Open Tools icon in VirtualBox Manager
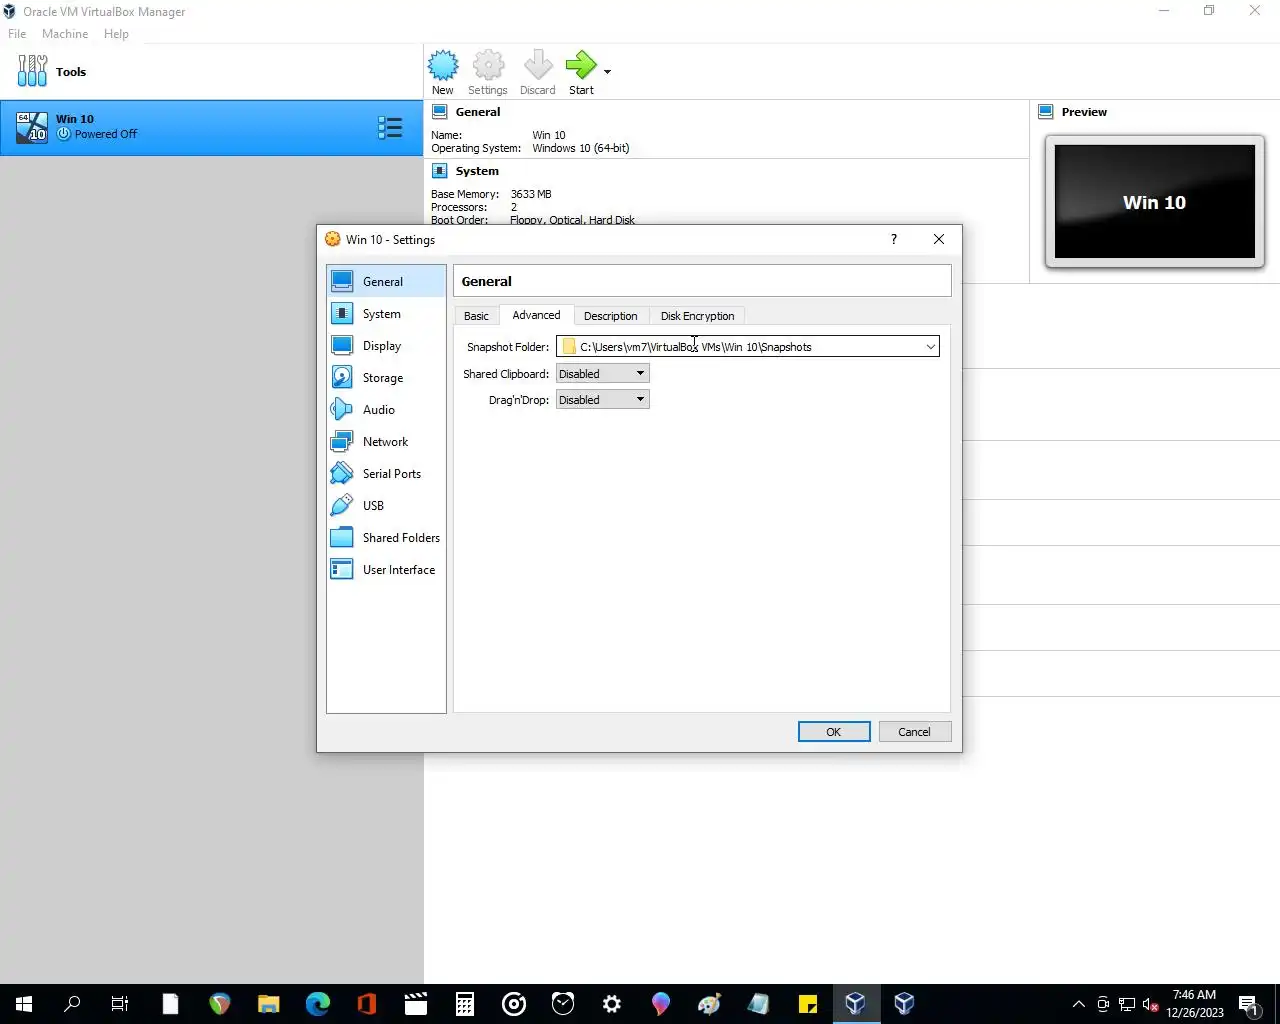The image size is (1280, 1024). pos(32,71)
